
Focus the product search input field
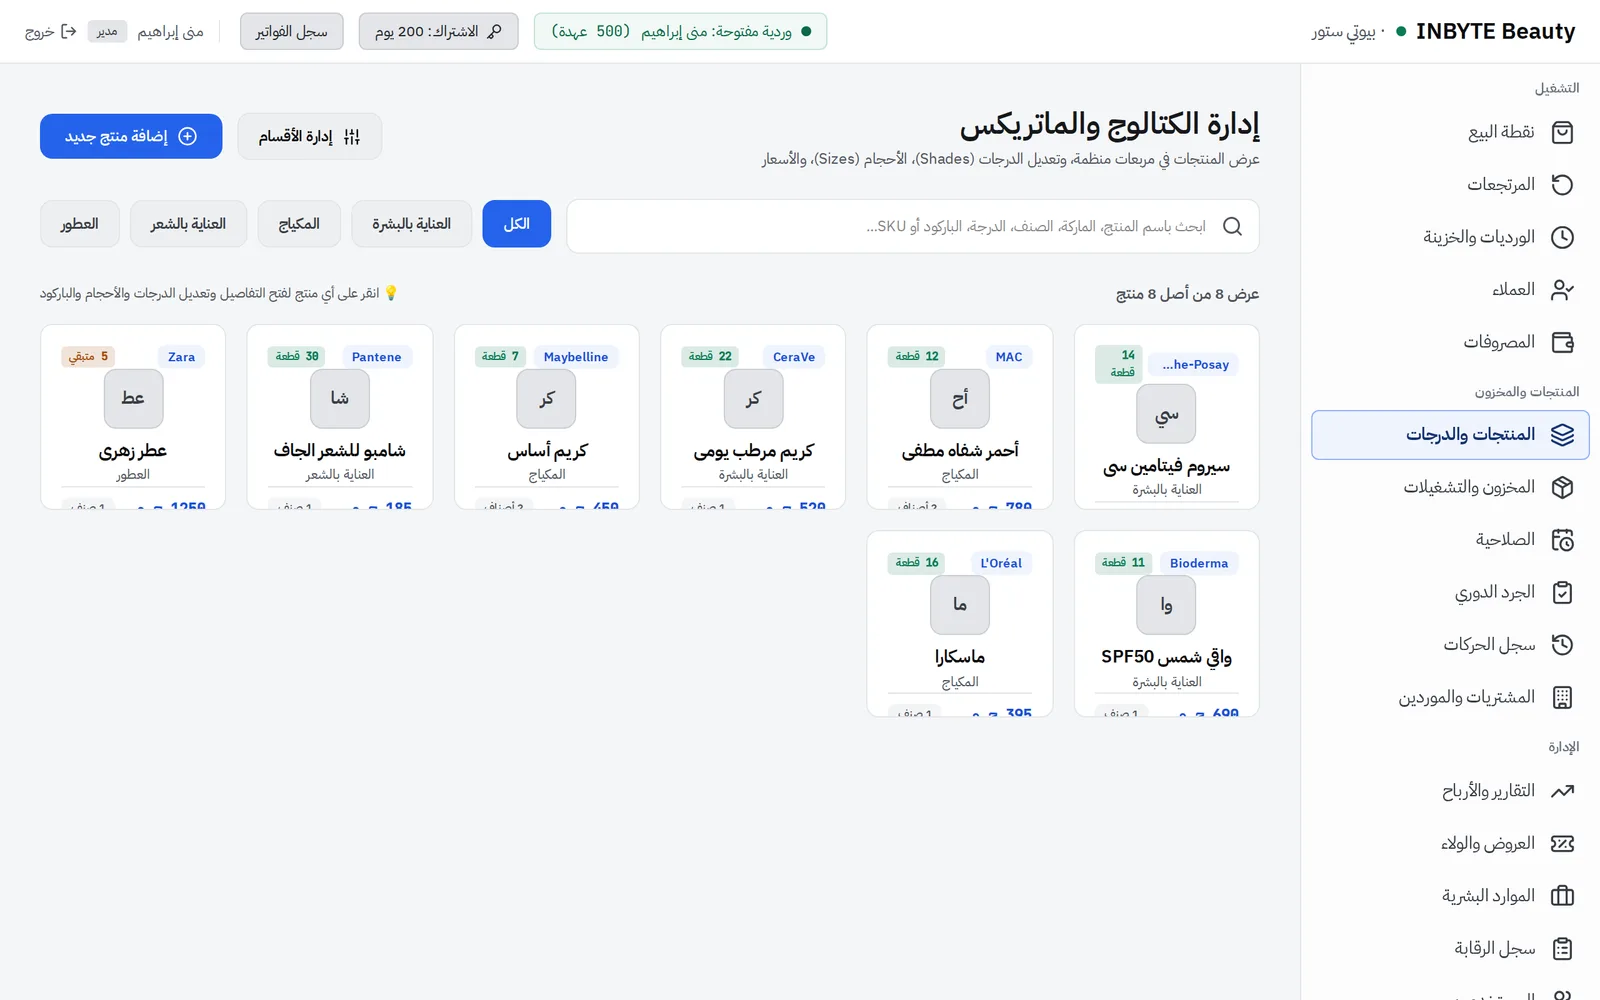point(912,226)
